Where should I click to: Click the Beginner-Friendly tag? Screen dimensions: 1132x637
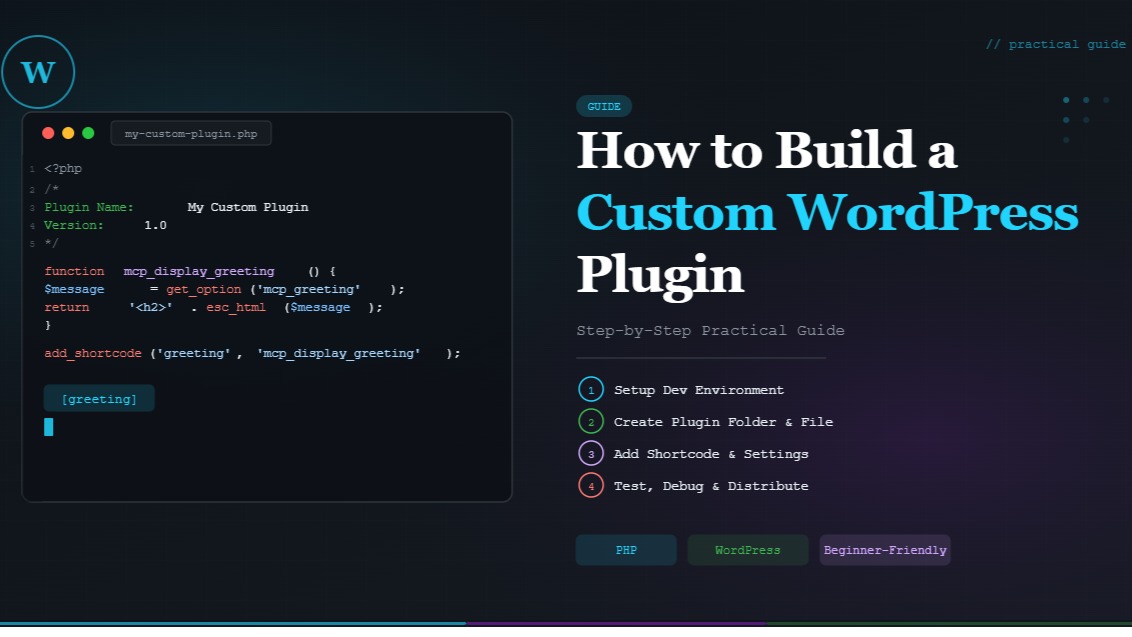click(x=884, y=550)
